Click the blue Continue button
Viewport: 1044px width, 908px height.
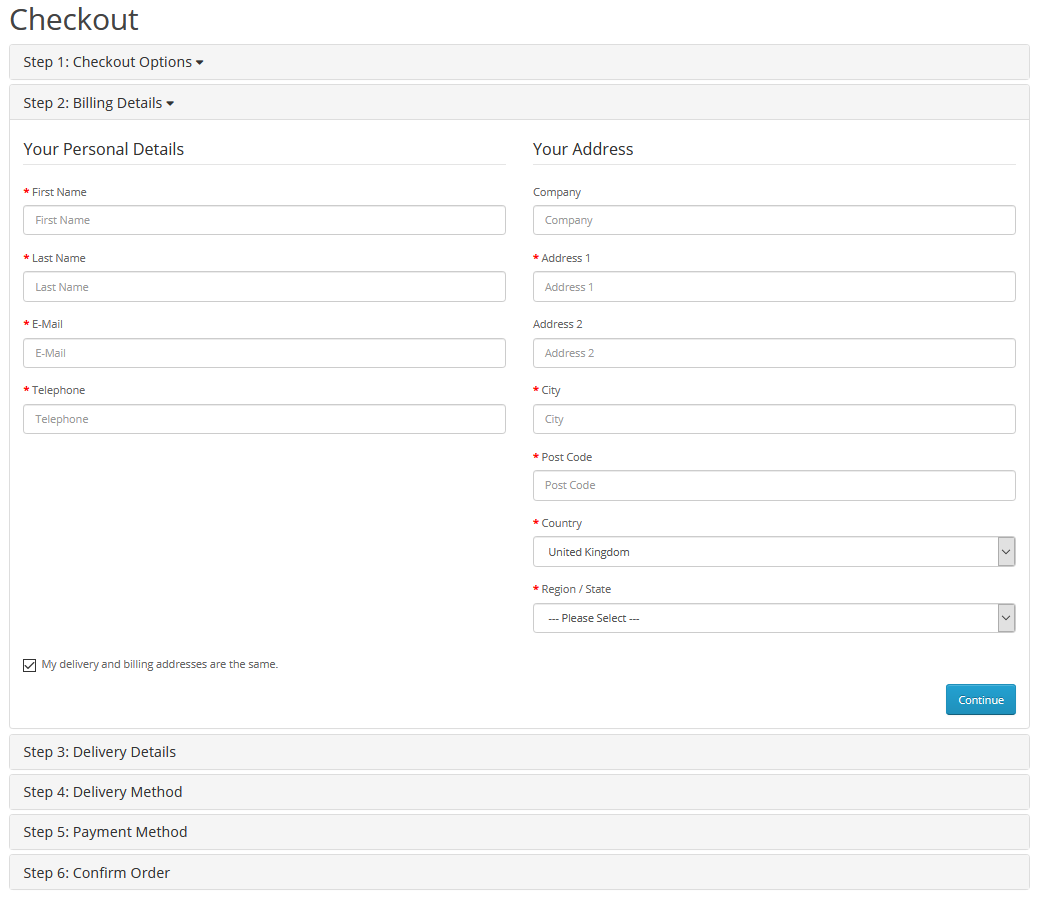[980, 700]
